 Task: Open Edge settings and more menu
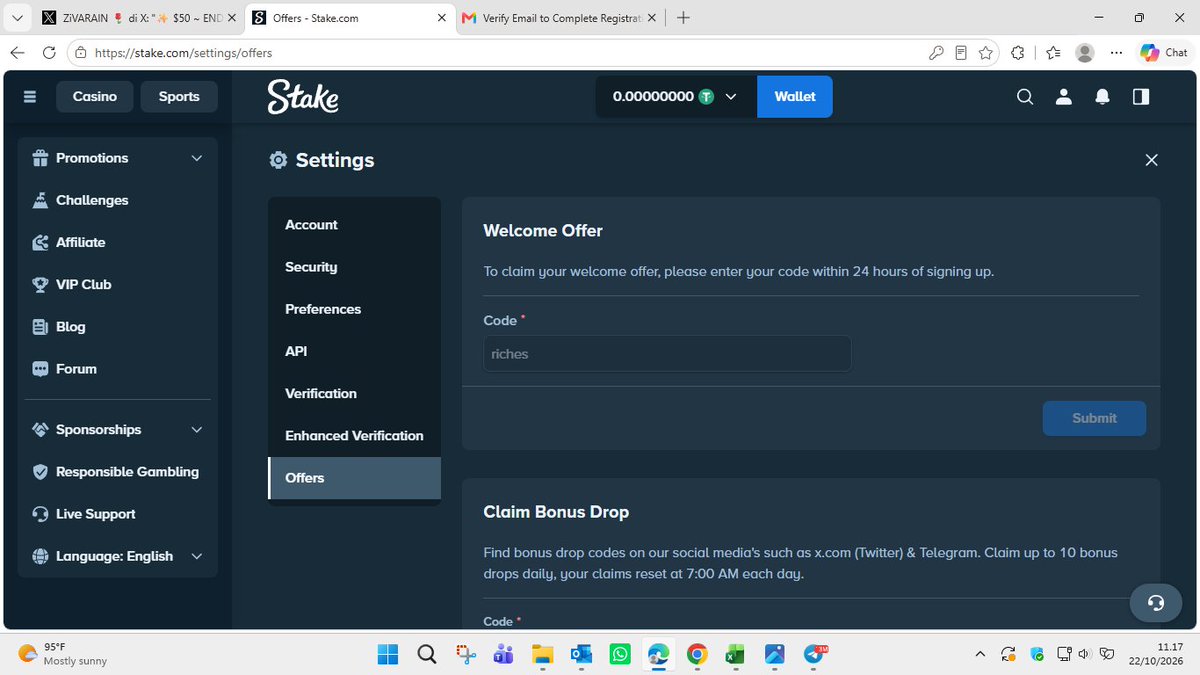point(1116,53)
